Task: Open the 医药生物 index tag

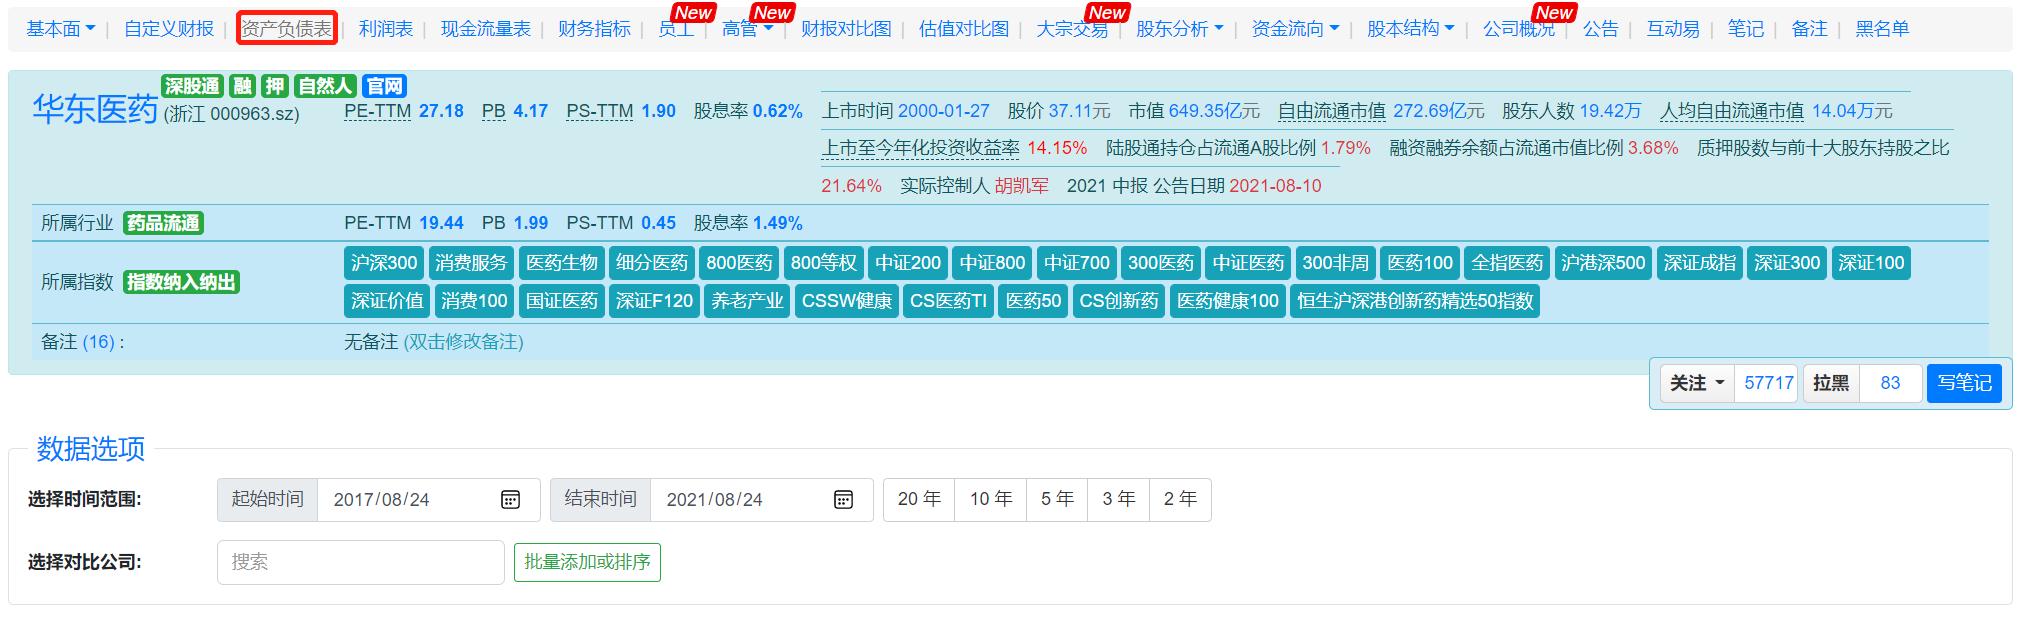Action: pyautogui.click(x=562, y=263)
